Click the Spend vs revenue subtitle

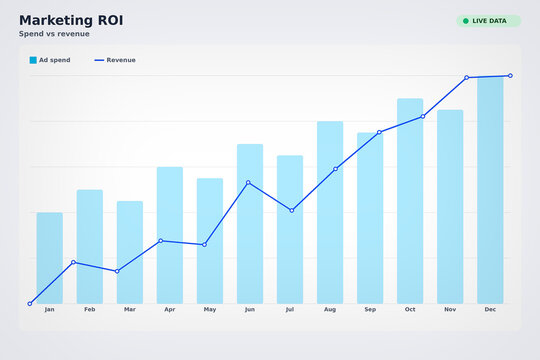click(54, 34)
